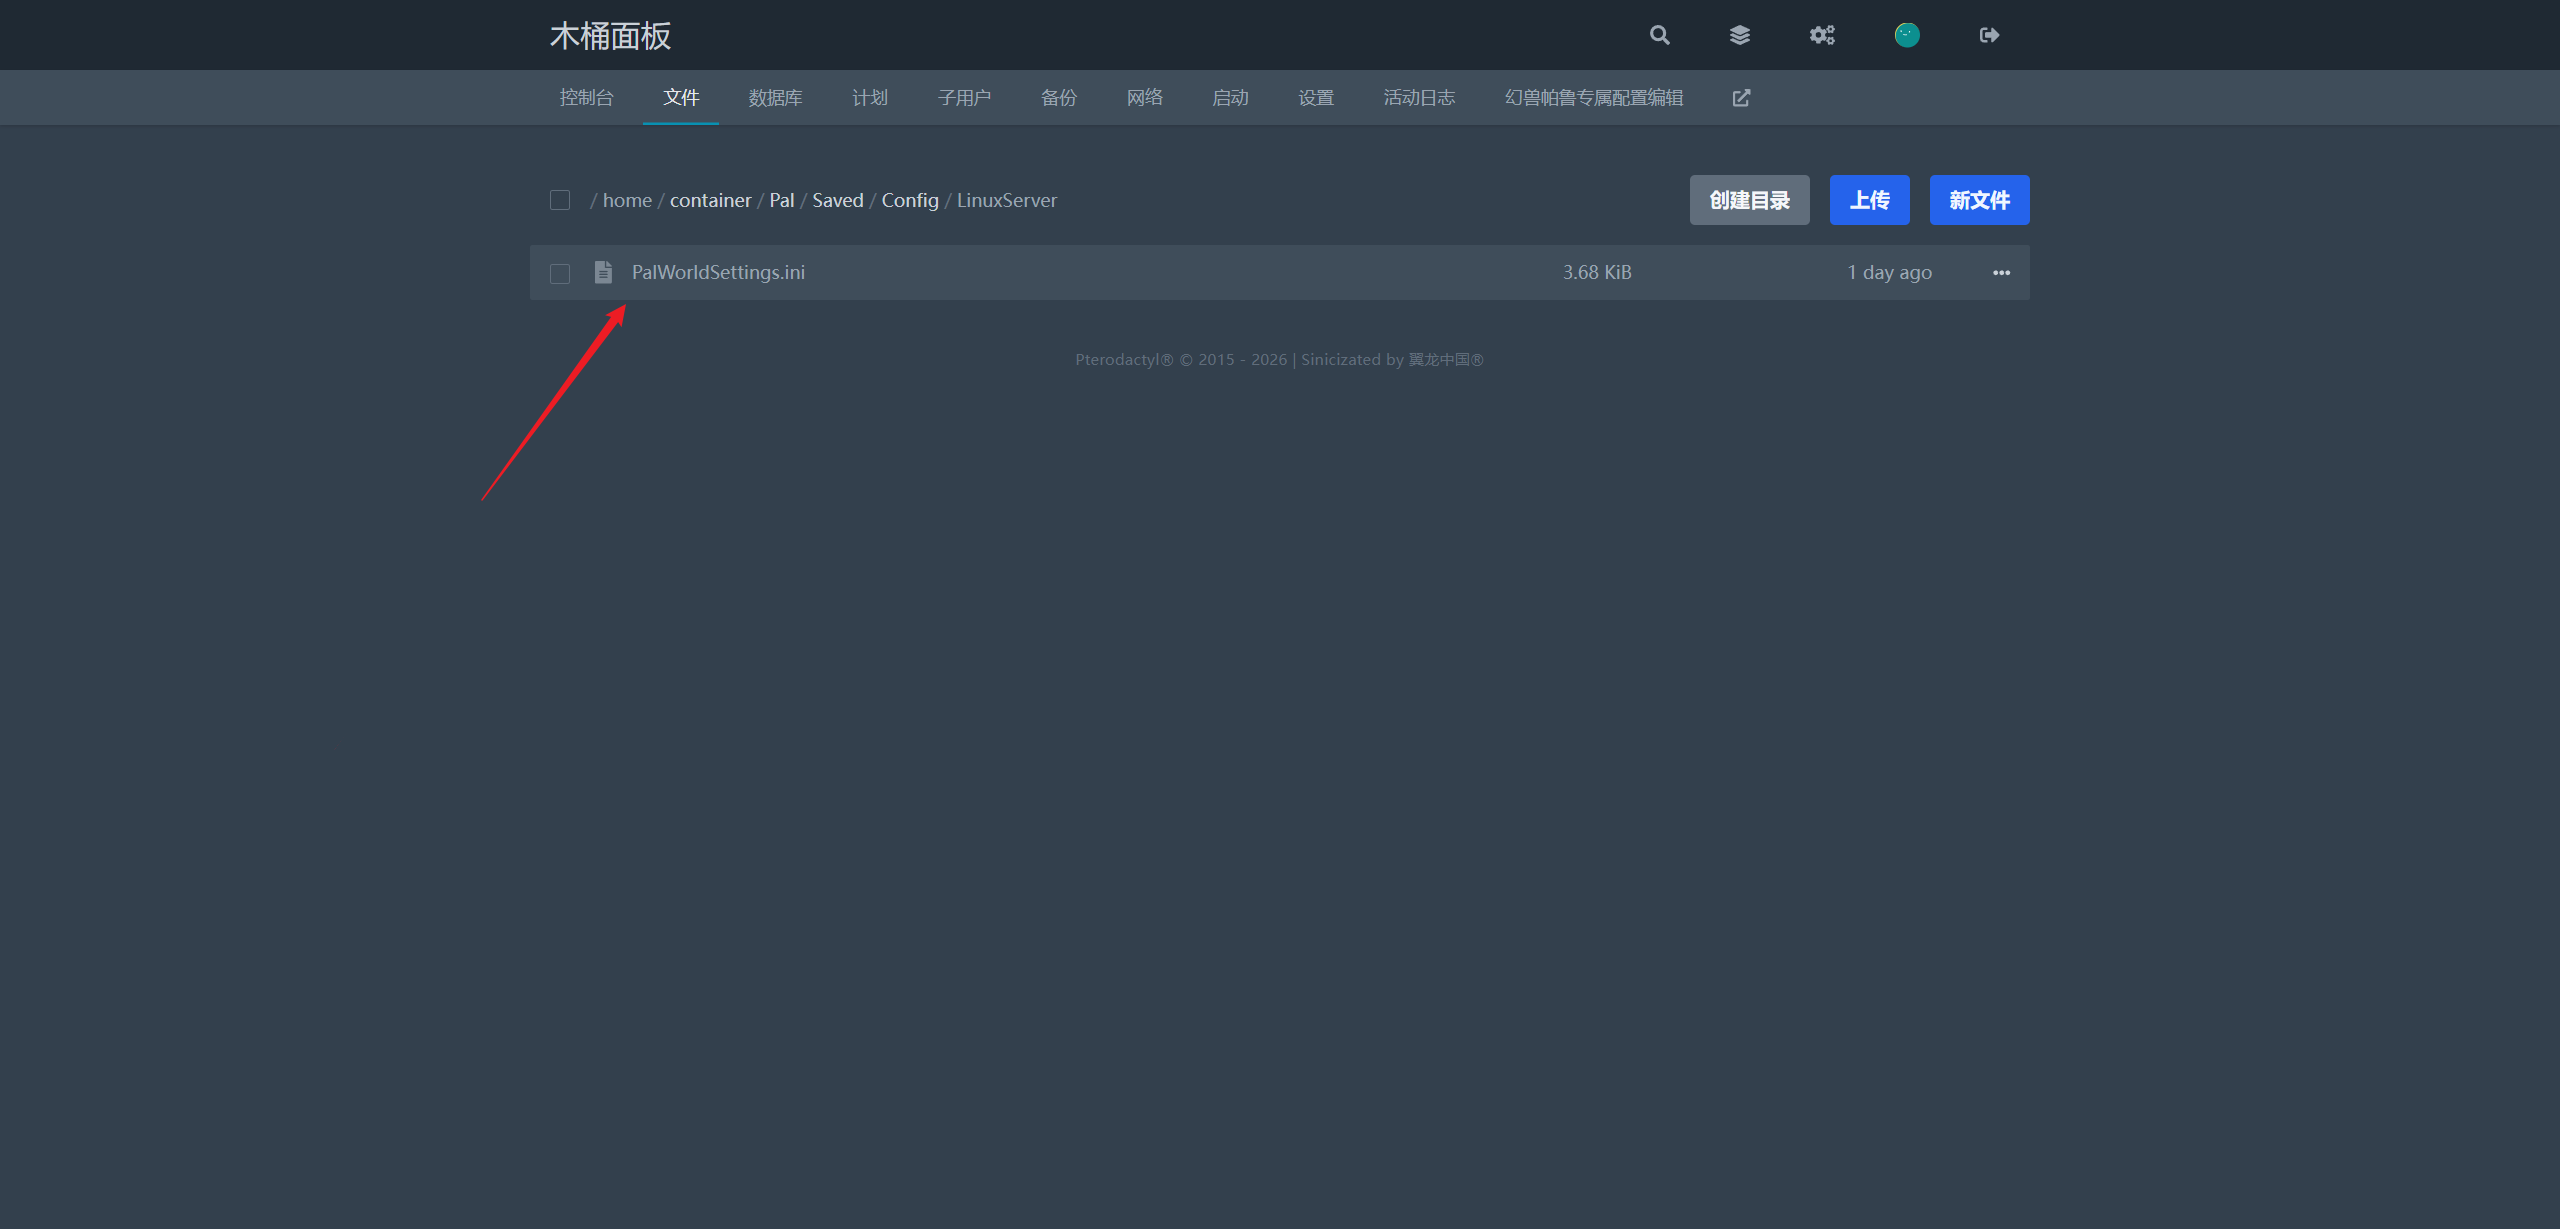Viewport: 2560px width, 1229px height.
Task: Go to the 计划 tab
Action: click(x=869, y=98)
